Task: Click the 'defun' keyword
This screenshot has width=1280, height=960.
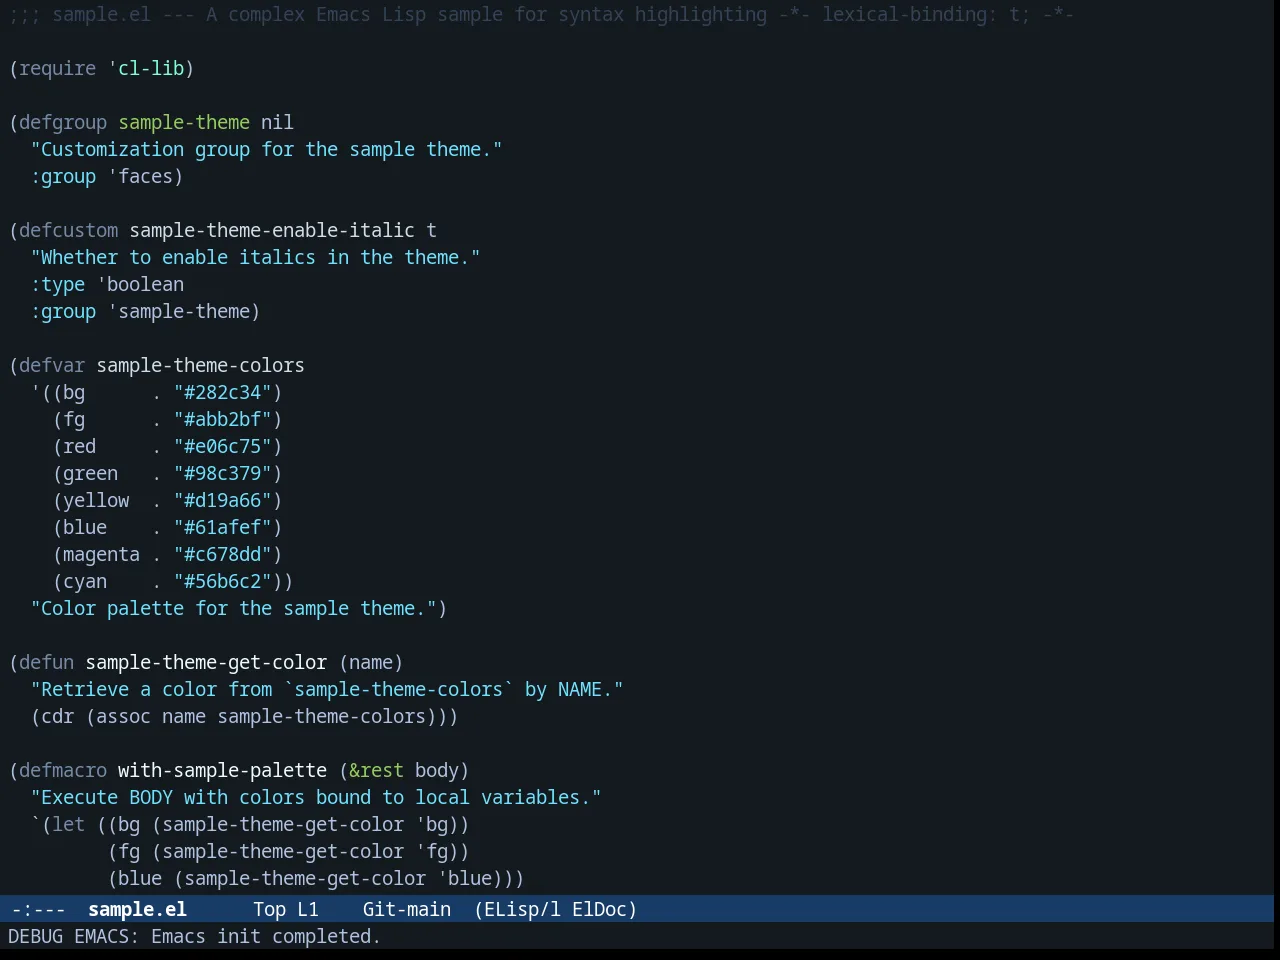Action: tap(46, 662)
